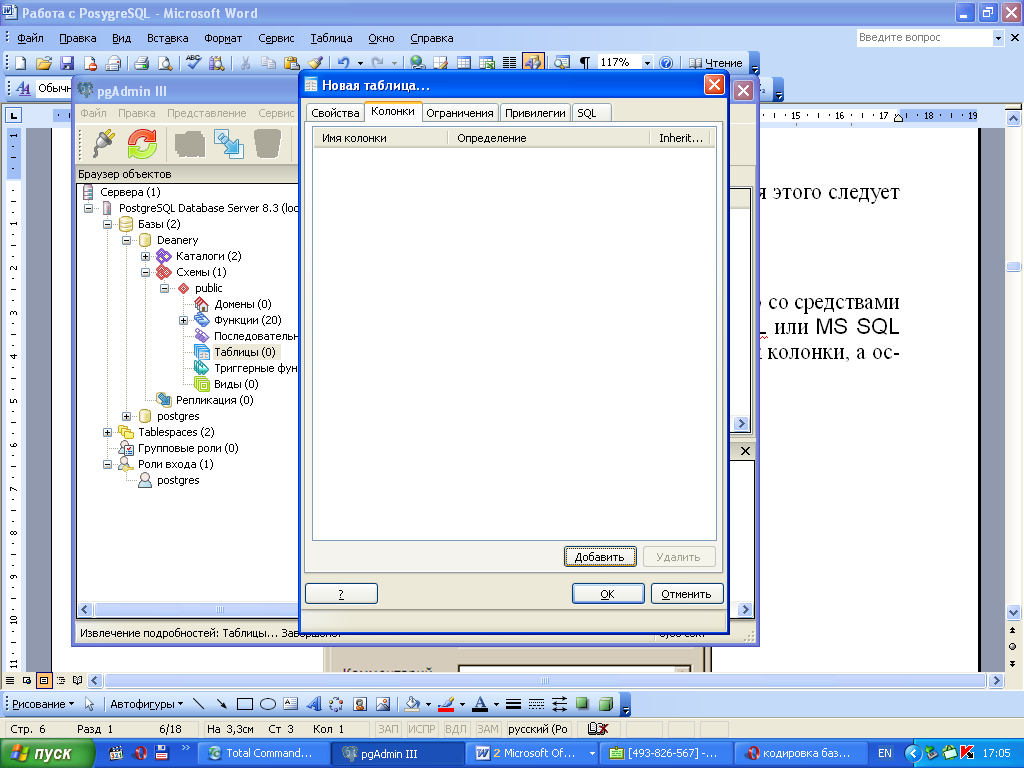Click the Insert Table icon in Word toolbar

(x=464, y=63)
